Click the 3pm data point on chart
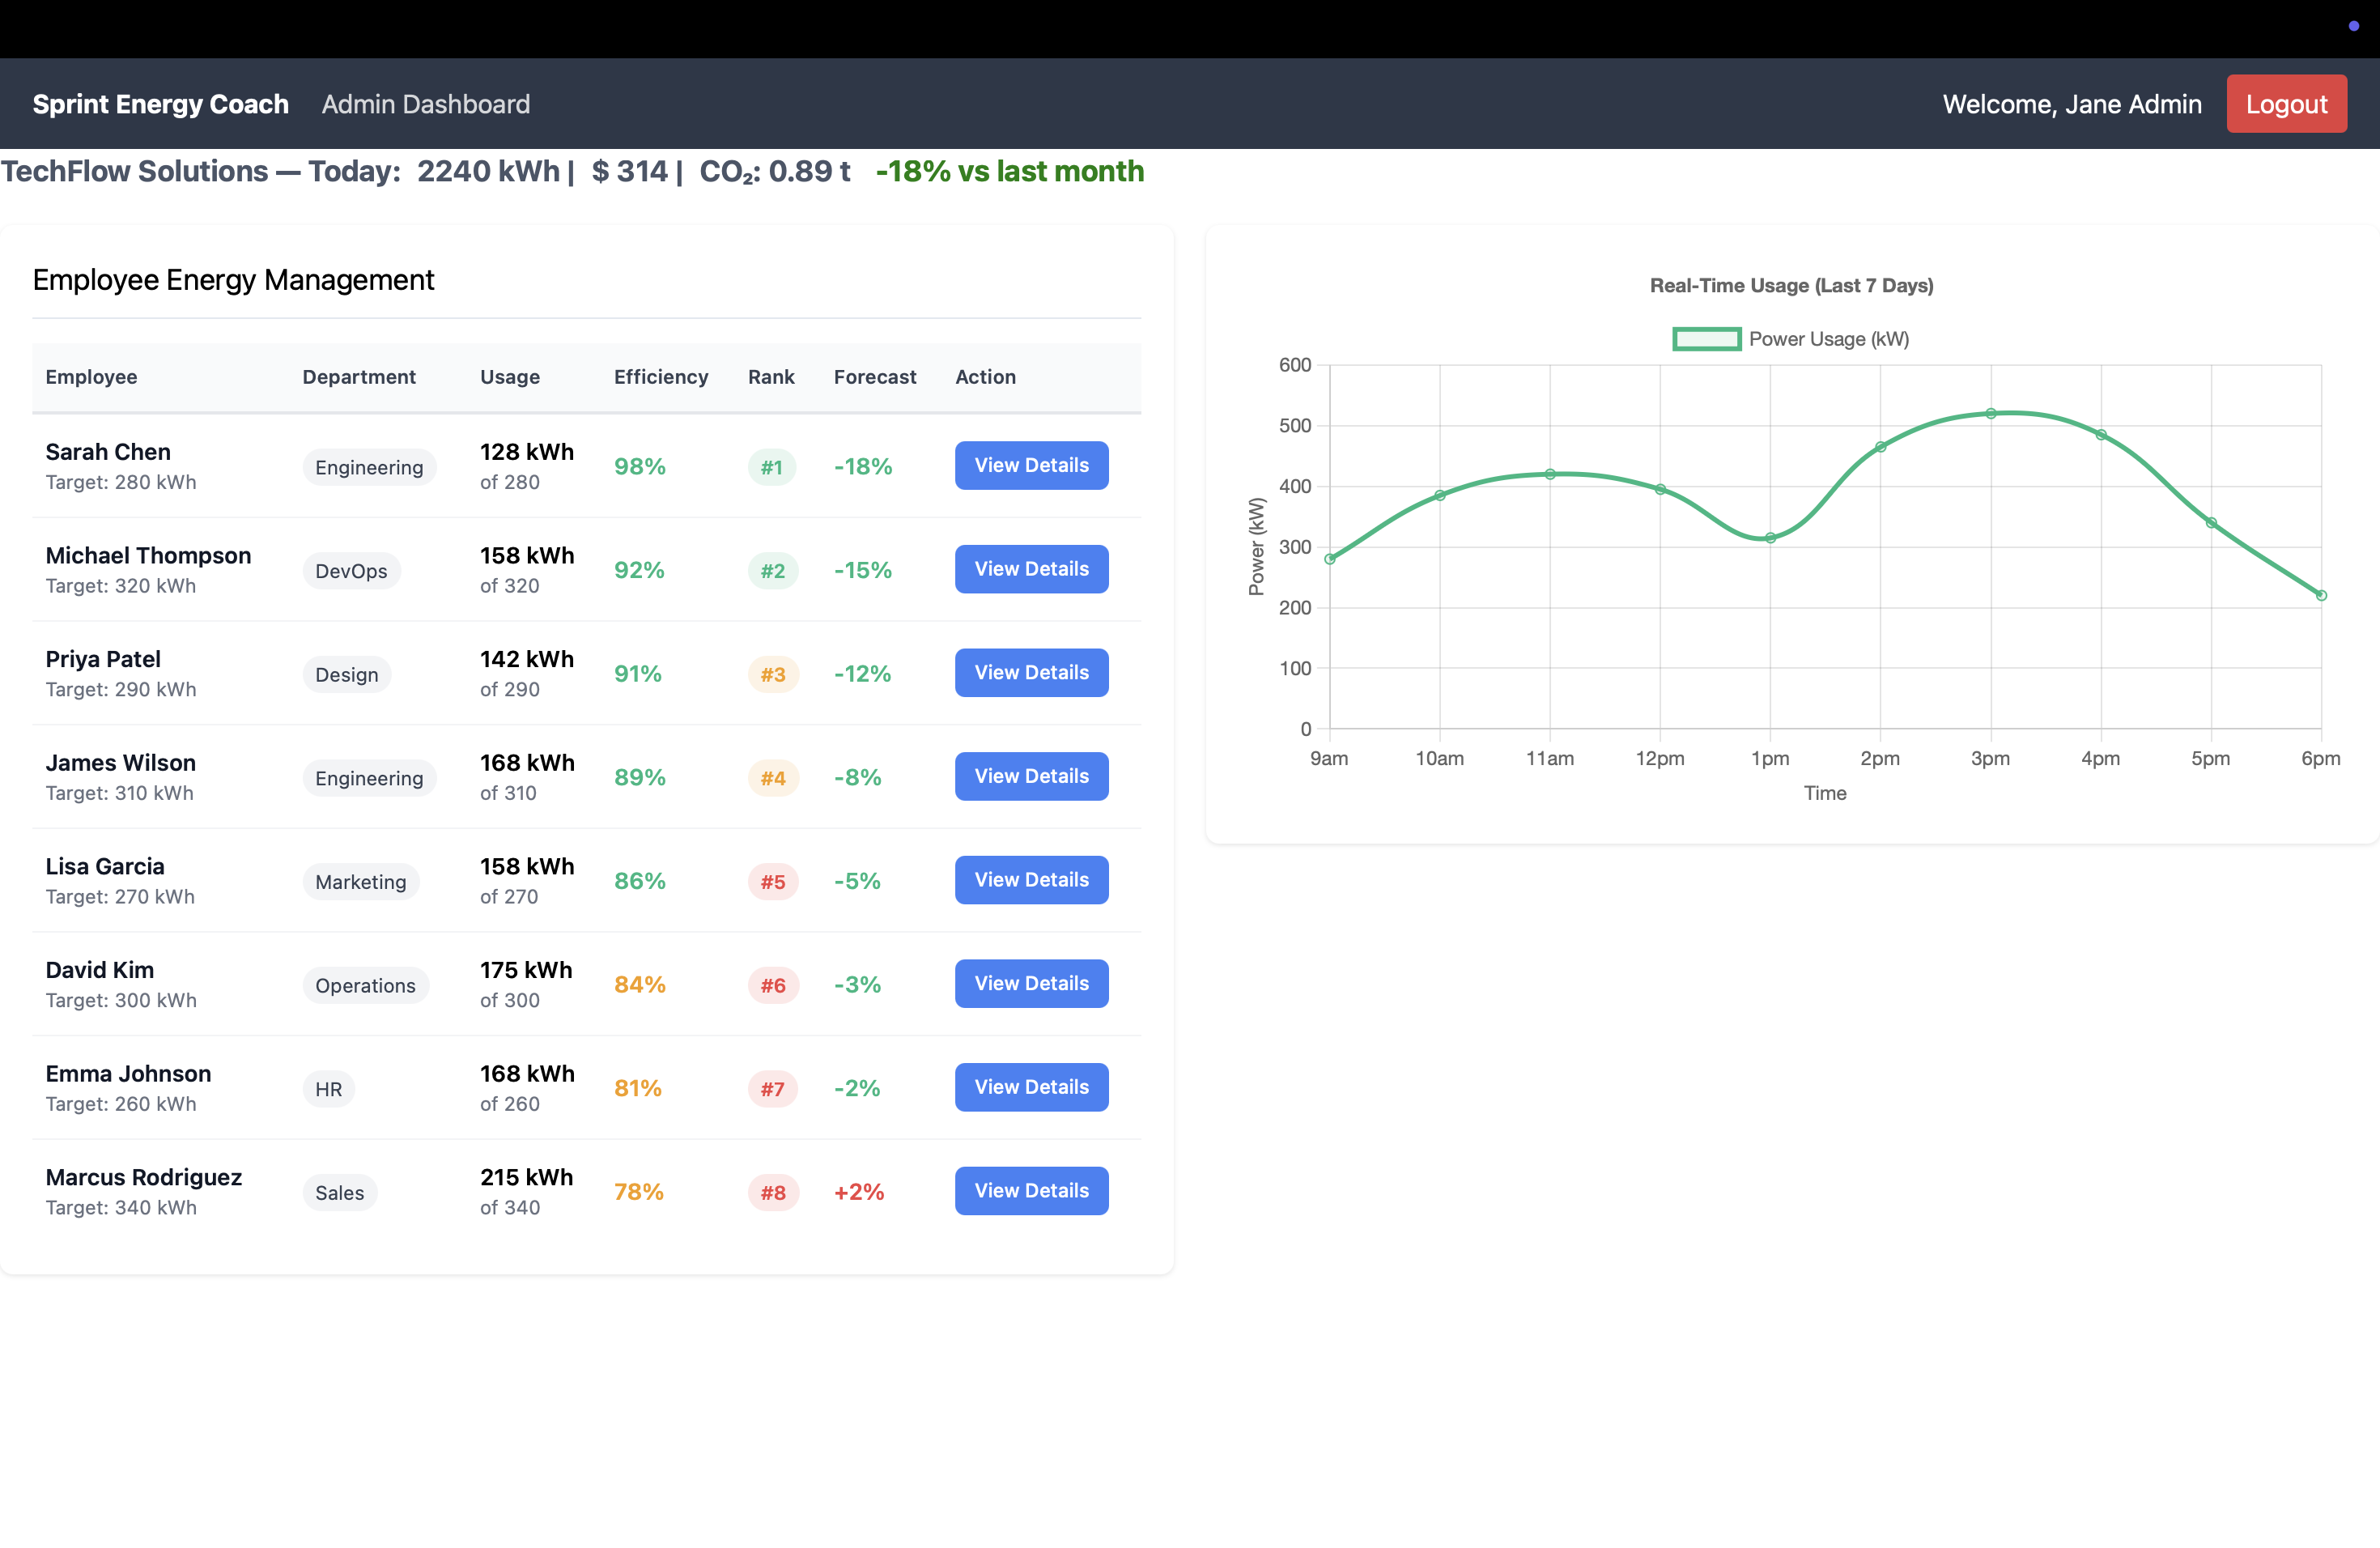Screen dimensions: 2380x1548 pos(1990,413)
